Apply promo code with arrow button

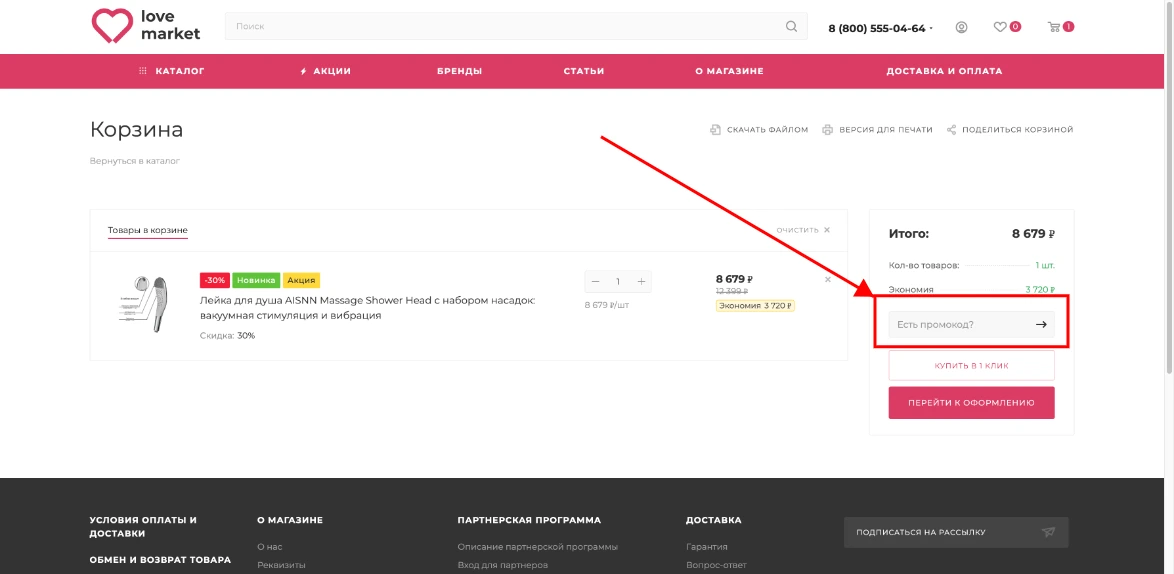click(1041, 325)
